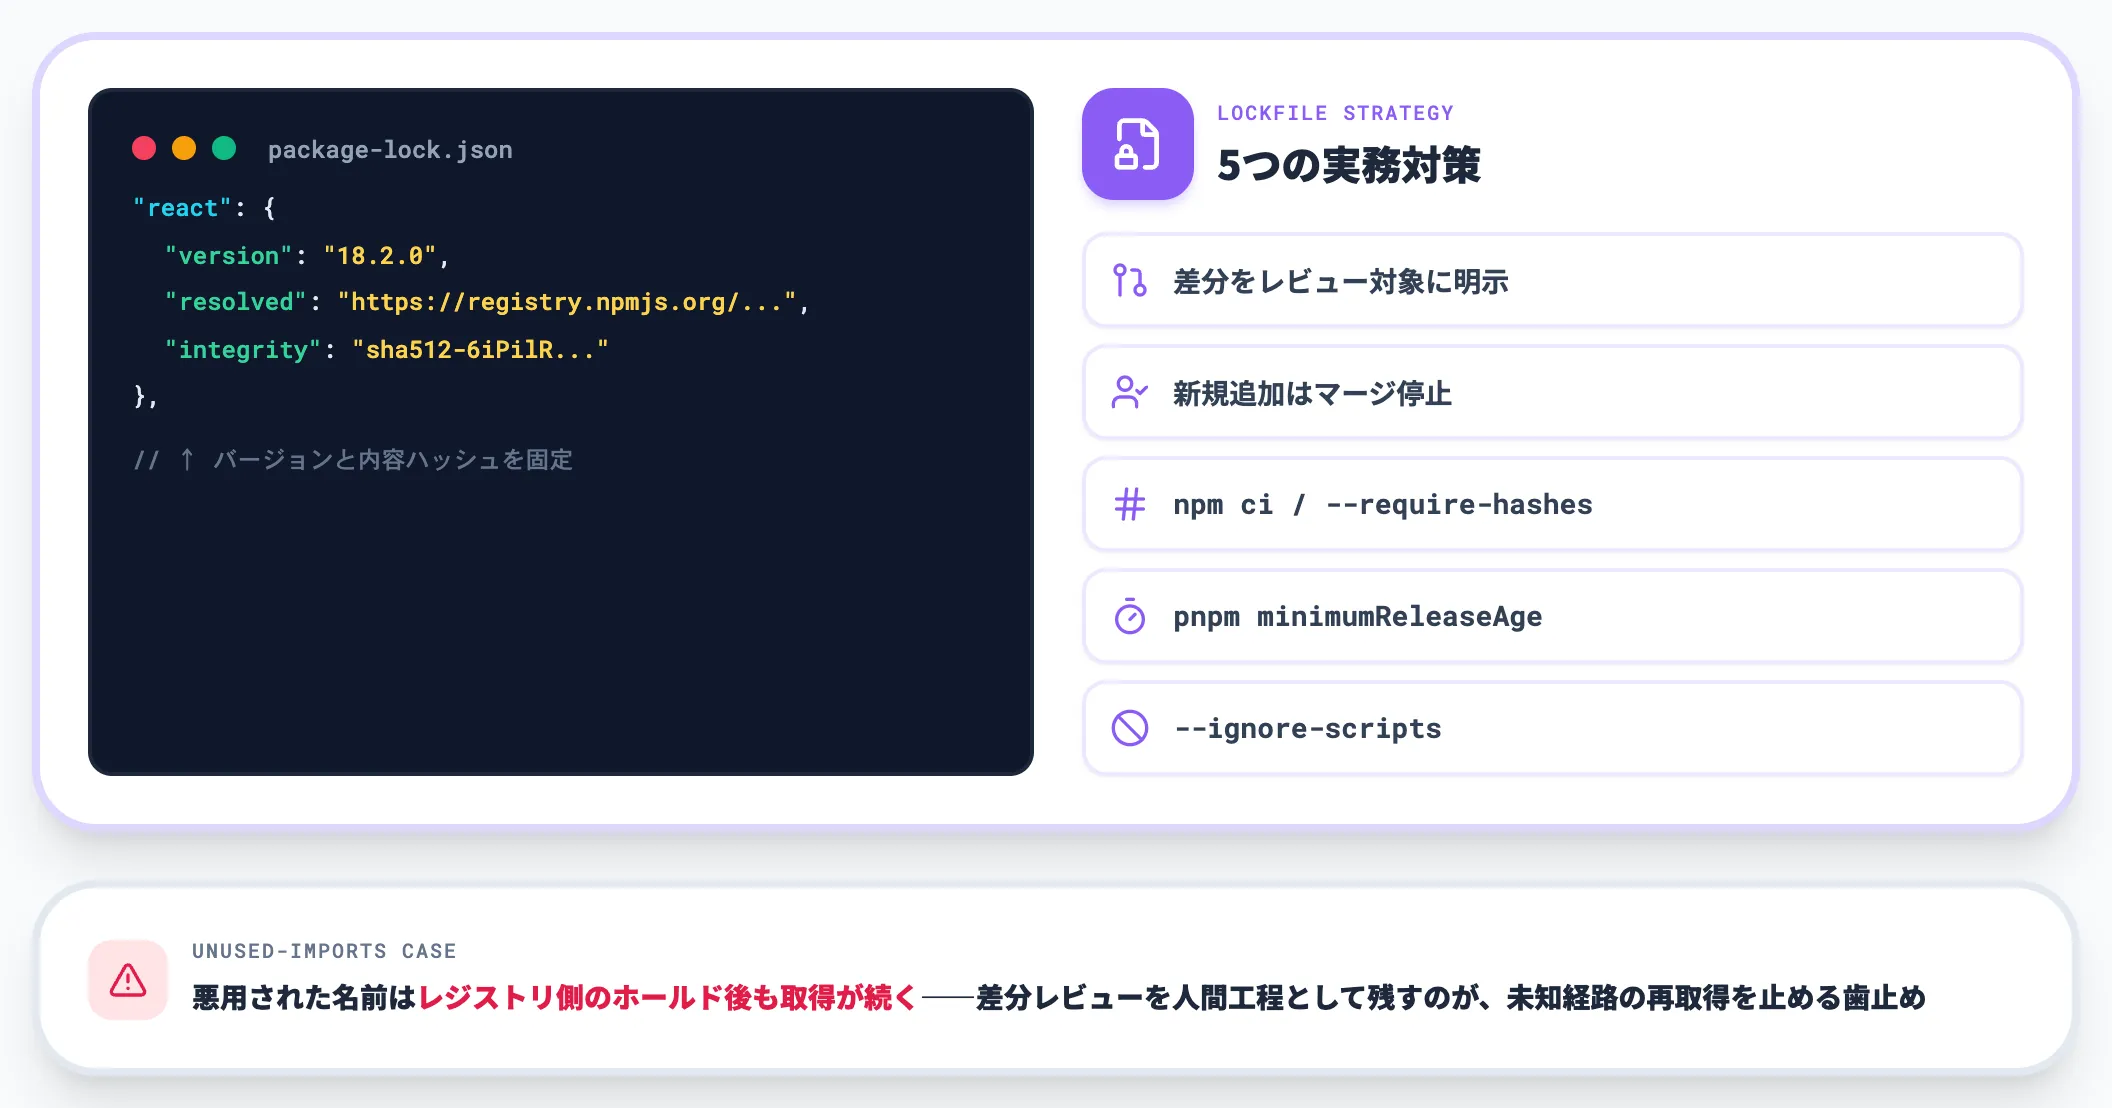2112x1108 pixels.
Task: Click the registry.npmjs.org URL value
Action: click(567, 302)
